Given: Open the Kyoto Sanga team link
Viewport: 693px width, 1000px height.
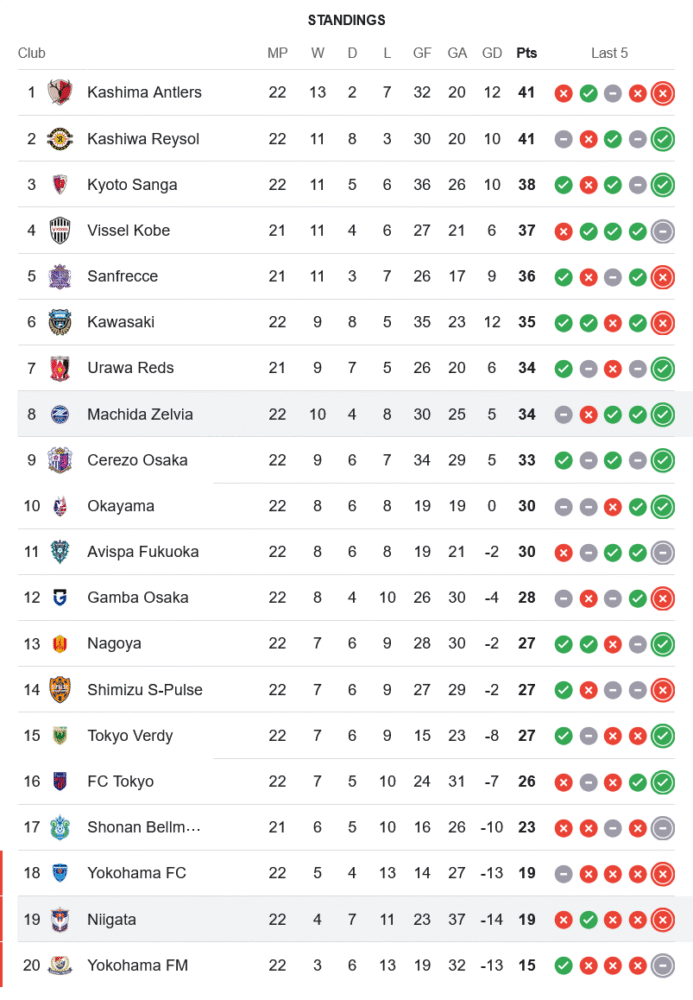Looking at the screenshot, I should pos(132,184).
